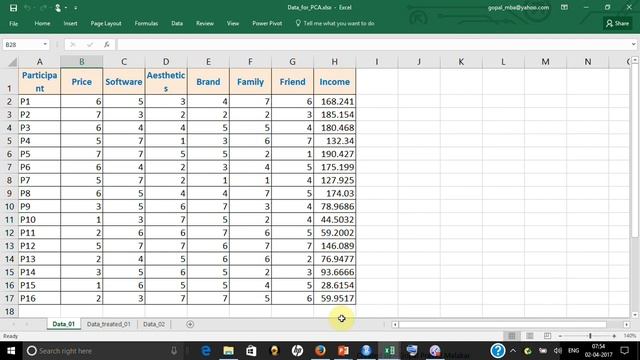Switch to Normal view icon
Screen dimensions: 640x360
pyautogui.click(x=511, y=336)
